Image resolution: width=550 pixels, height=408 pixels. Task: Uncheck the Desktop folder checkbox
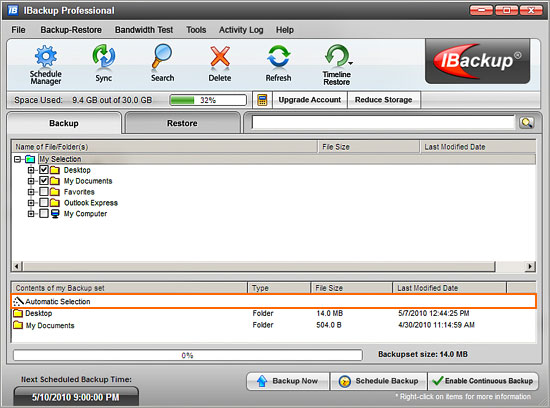point(43,170)
